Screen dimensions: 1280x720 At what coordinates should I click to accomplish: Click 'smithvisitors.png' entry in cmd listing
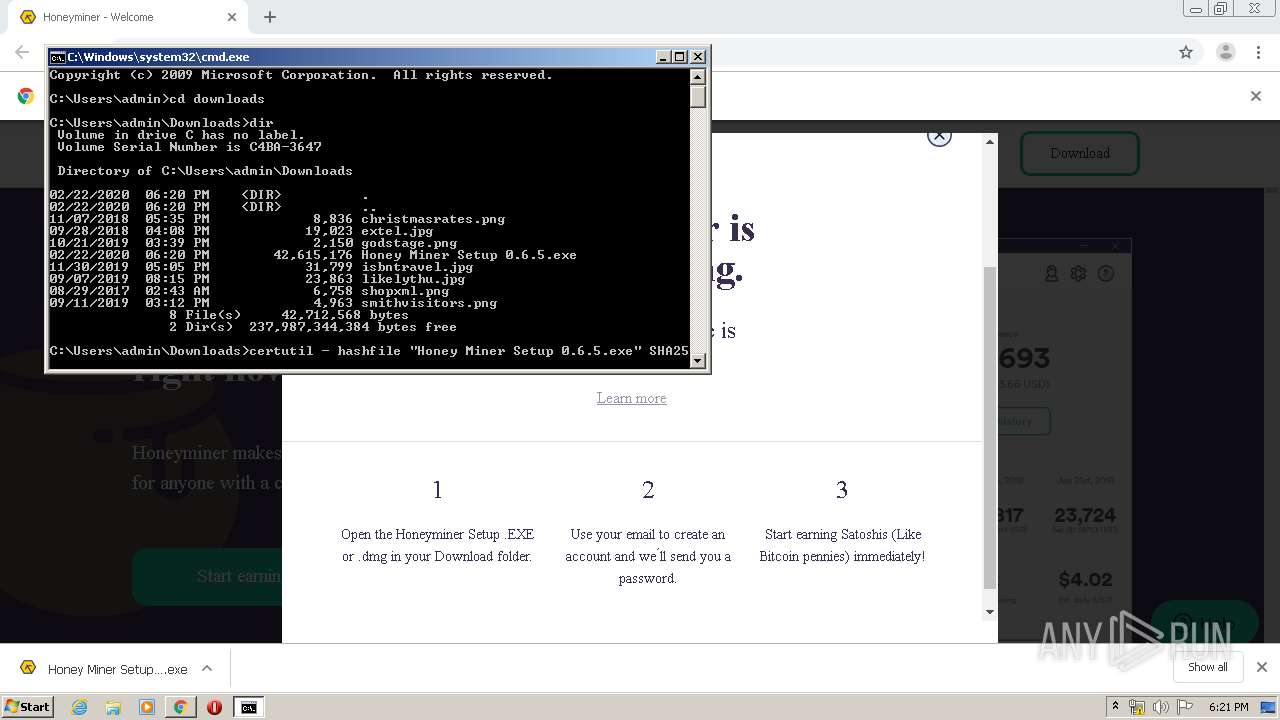pyautogui.click(x=429, y=303)
